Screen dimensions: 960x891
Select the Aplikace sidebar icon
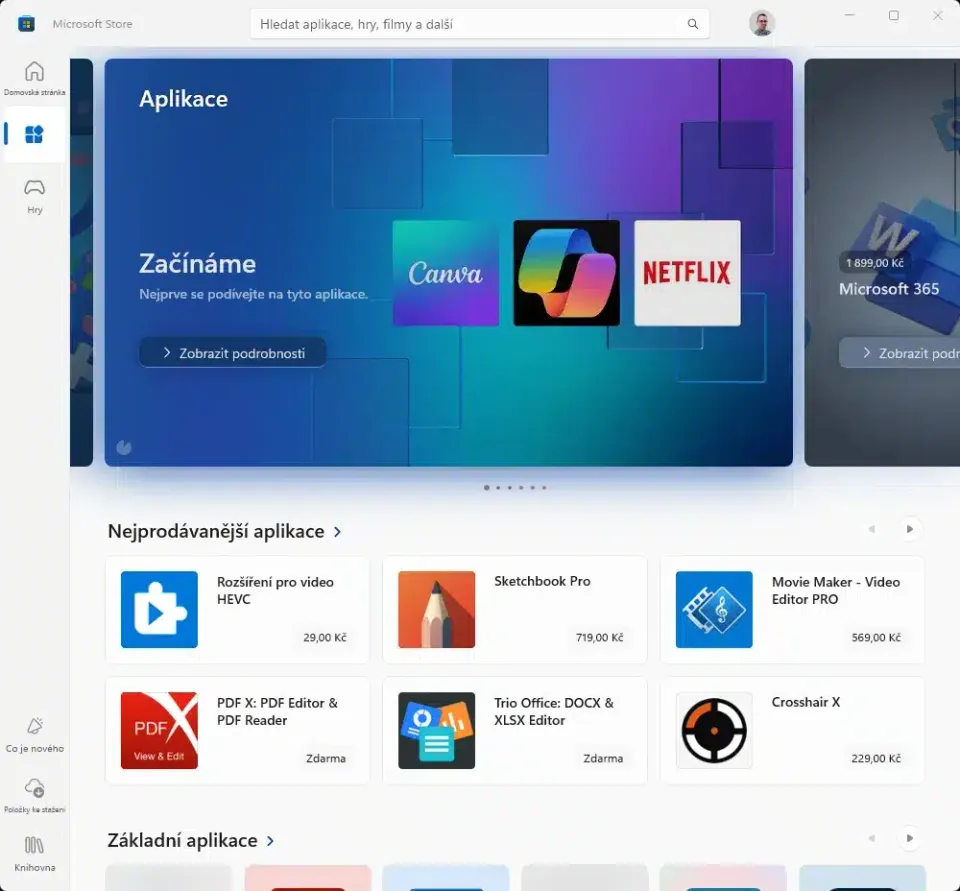pos(35,135)
